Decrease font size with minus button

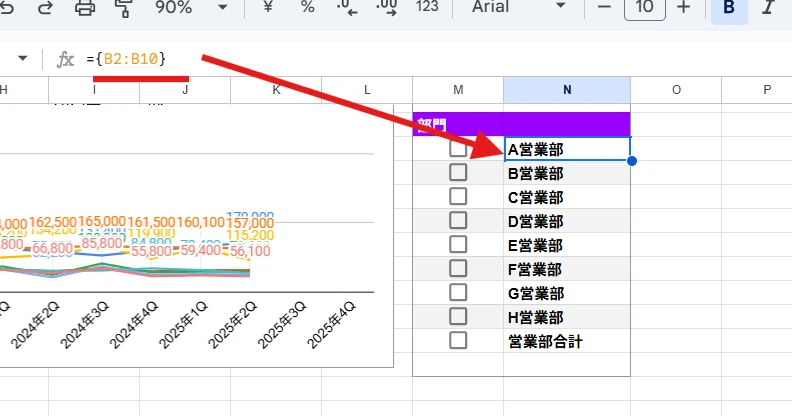tap(604, 7)
